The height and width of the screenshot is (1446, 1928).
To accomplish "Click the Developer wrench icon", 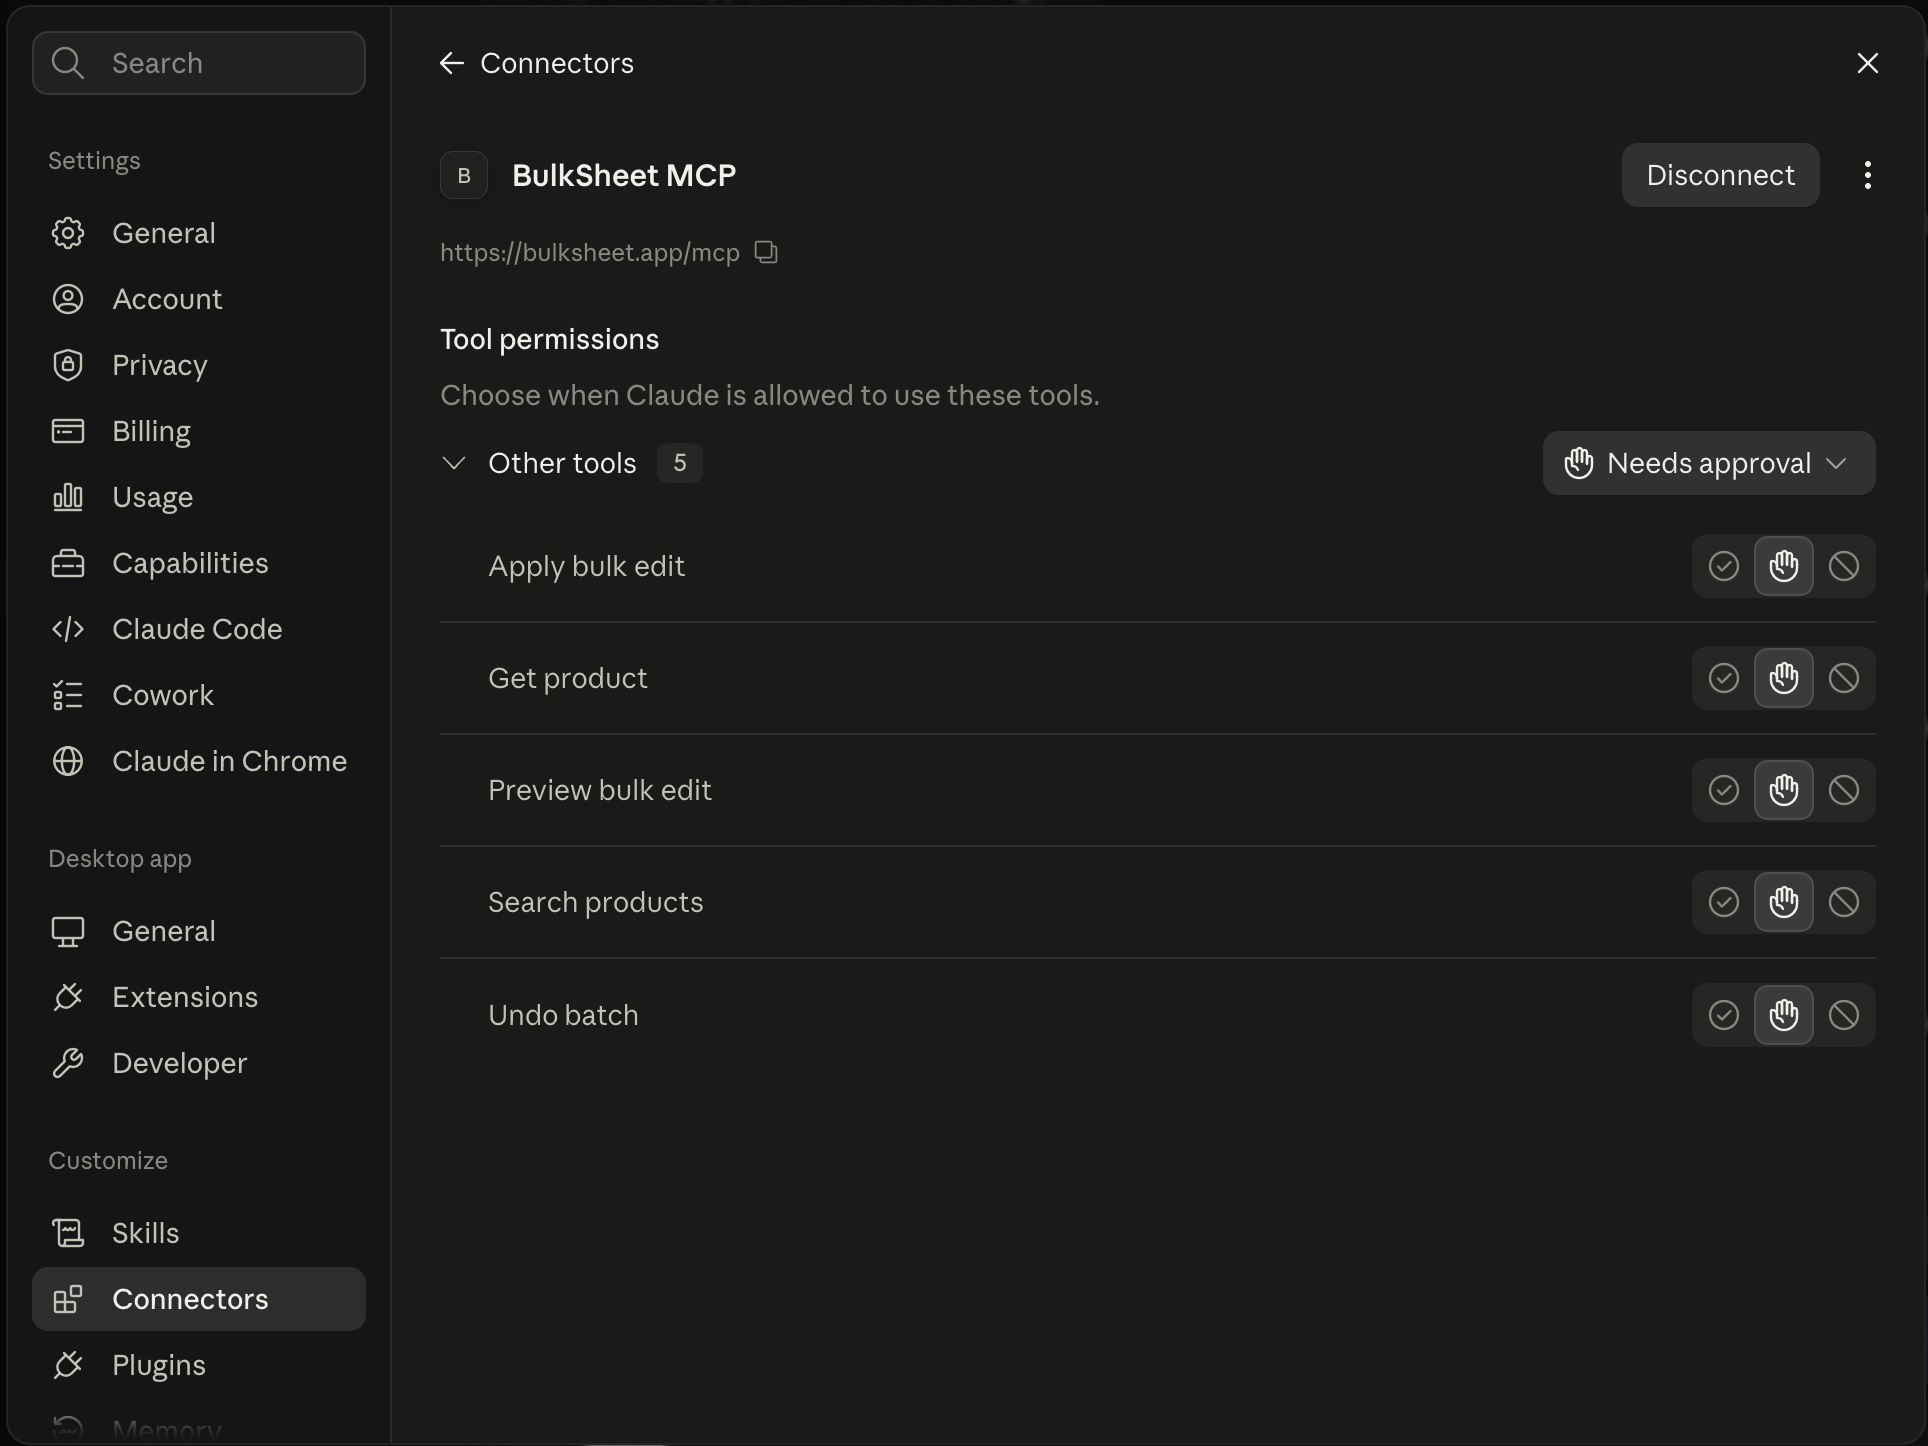I will pos(68,1063).
